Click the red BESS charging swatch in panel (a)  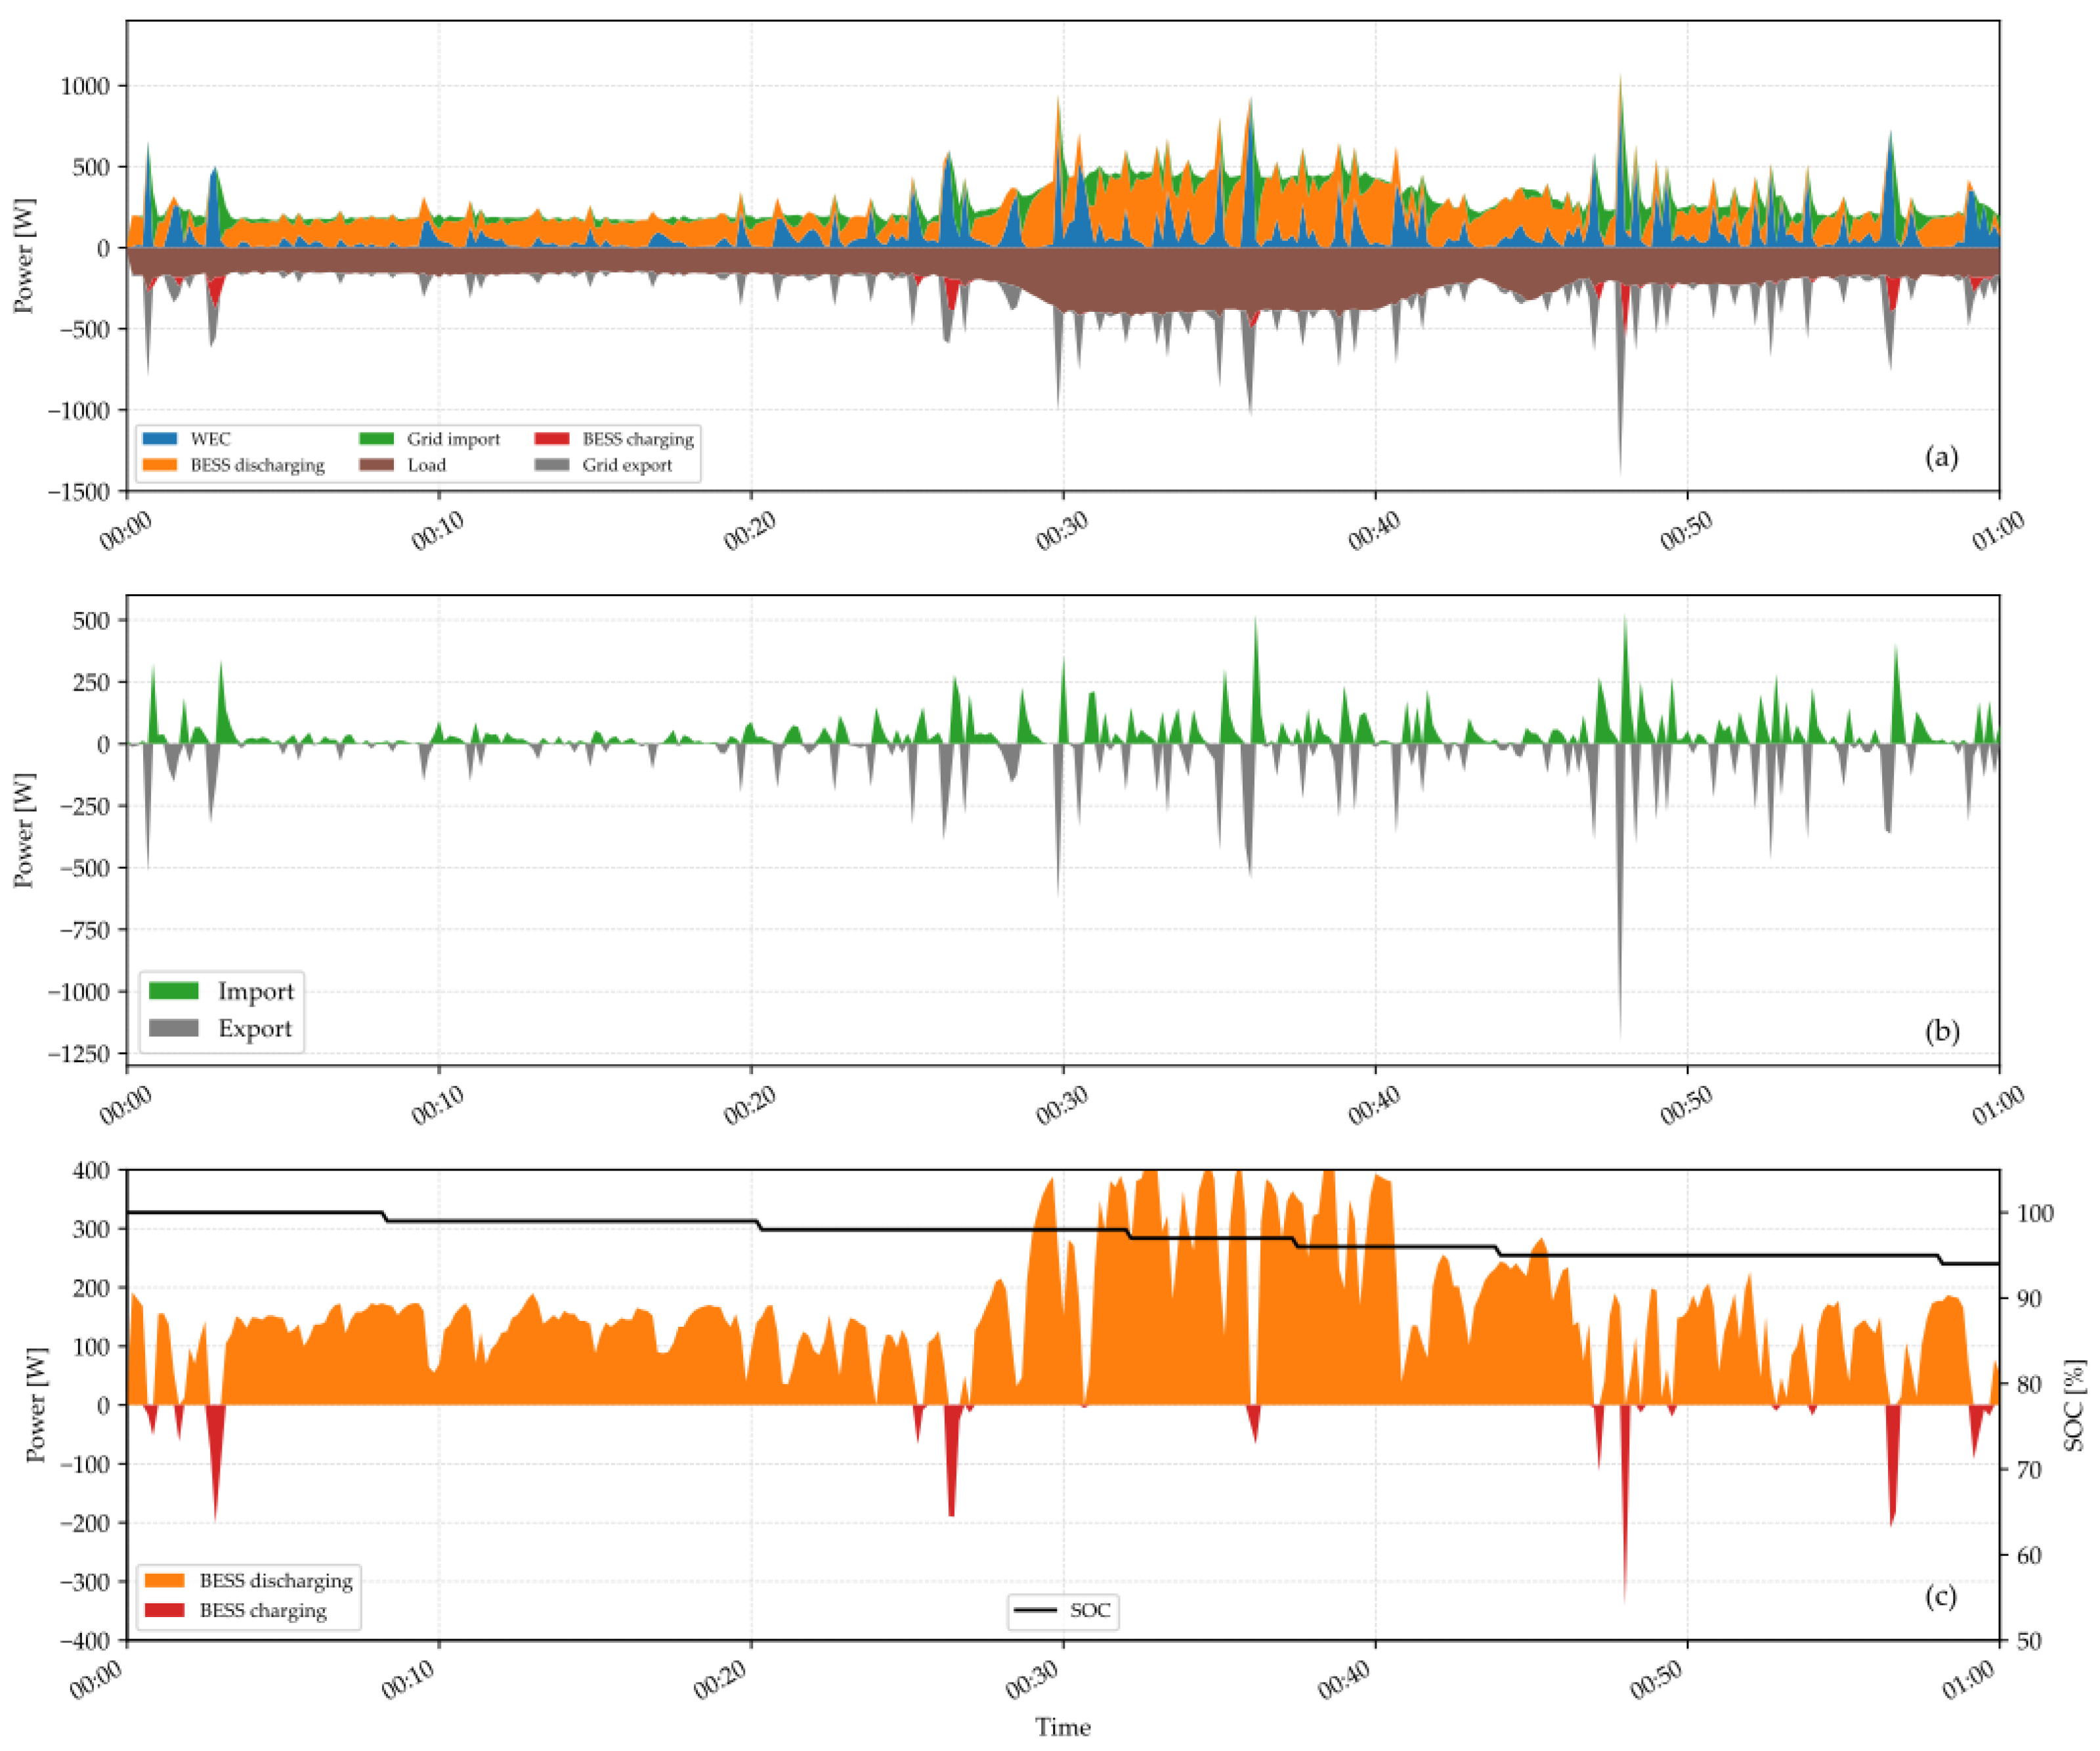pos(552,438)
